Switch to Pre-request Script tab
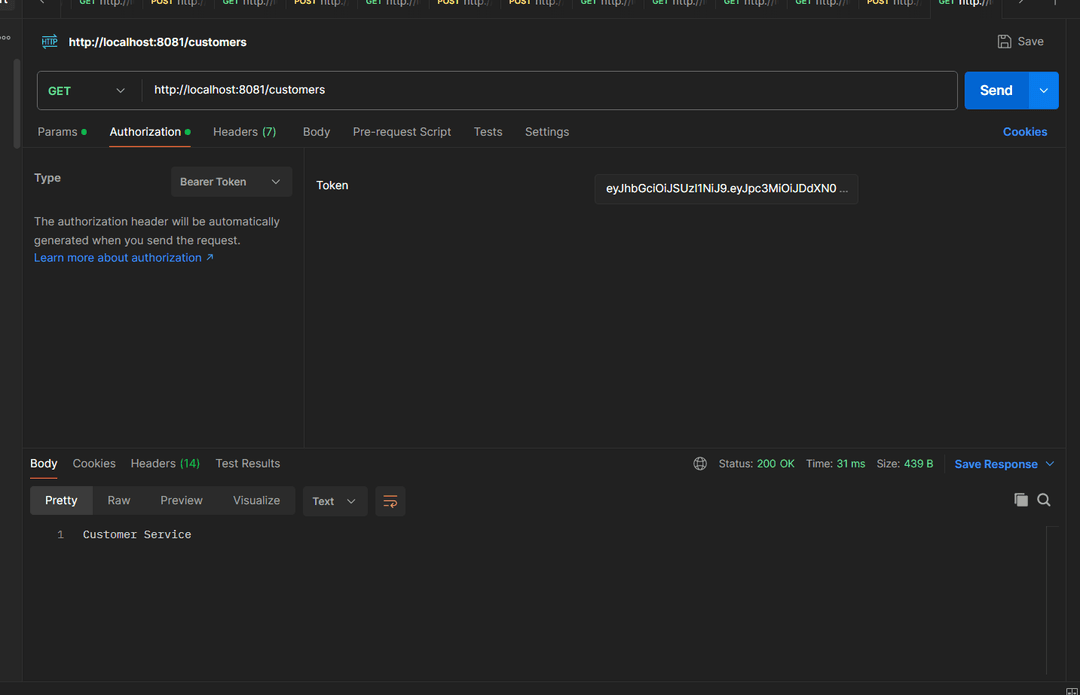The image size is (1080, 695). (401, 132)
